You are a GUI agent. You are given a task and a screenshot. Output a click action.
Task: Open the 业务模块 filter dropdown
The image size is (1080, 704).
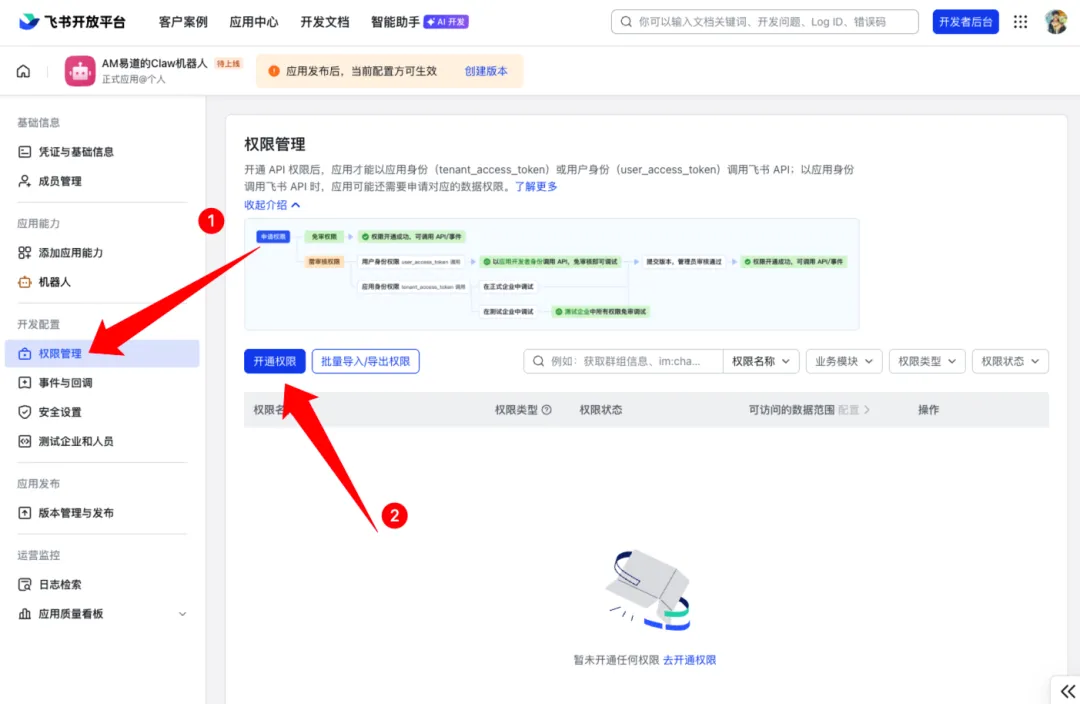click(843, 361)
